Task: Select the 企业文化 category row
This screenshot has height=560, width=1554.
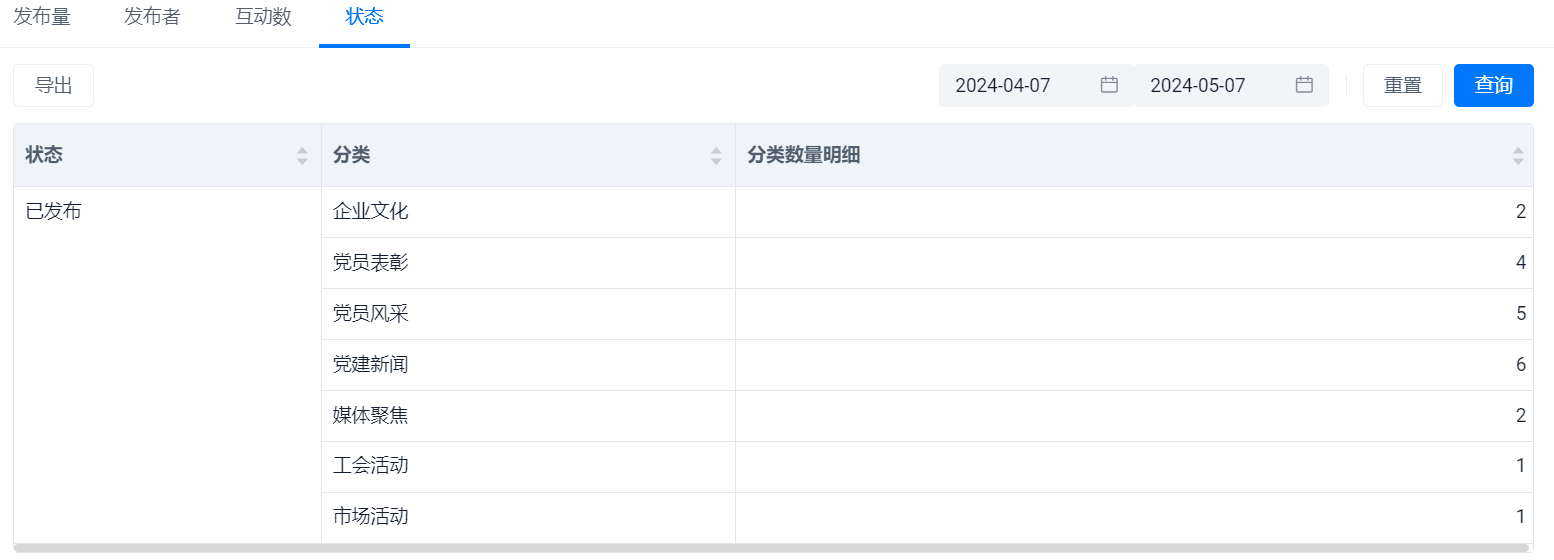Action: 927,212
